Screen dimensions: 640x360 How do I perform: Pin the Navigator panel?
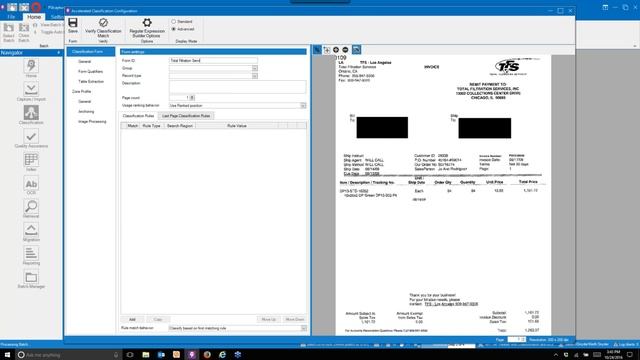(x=58, y=53)
